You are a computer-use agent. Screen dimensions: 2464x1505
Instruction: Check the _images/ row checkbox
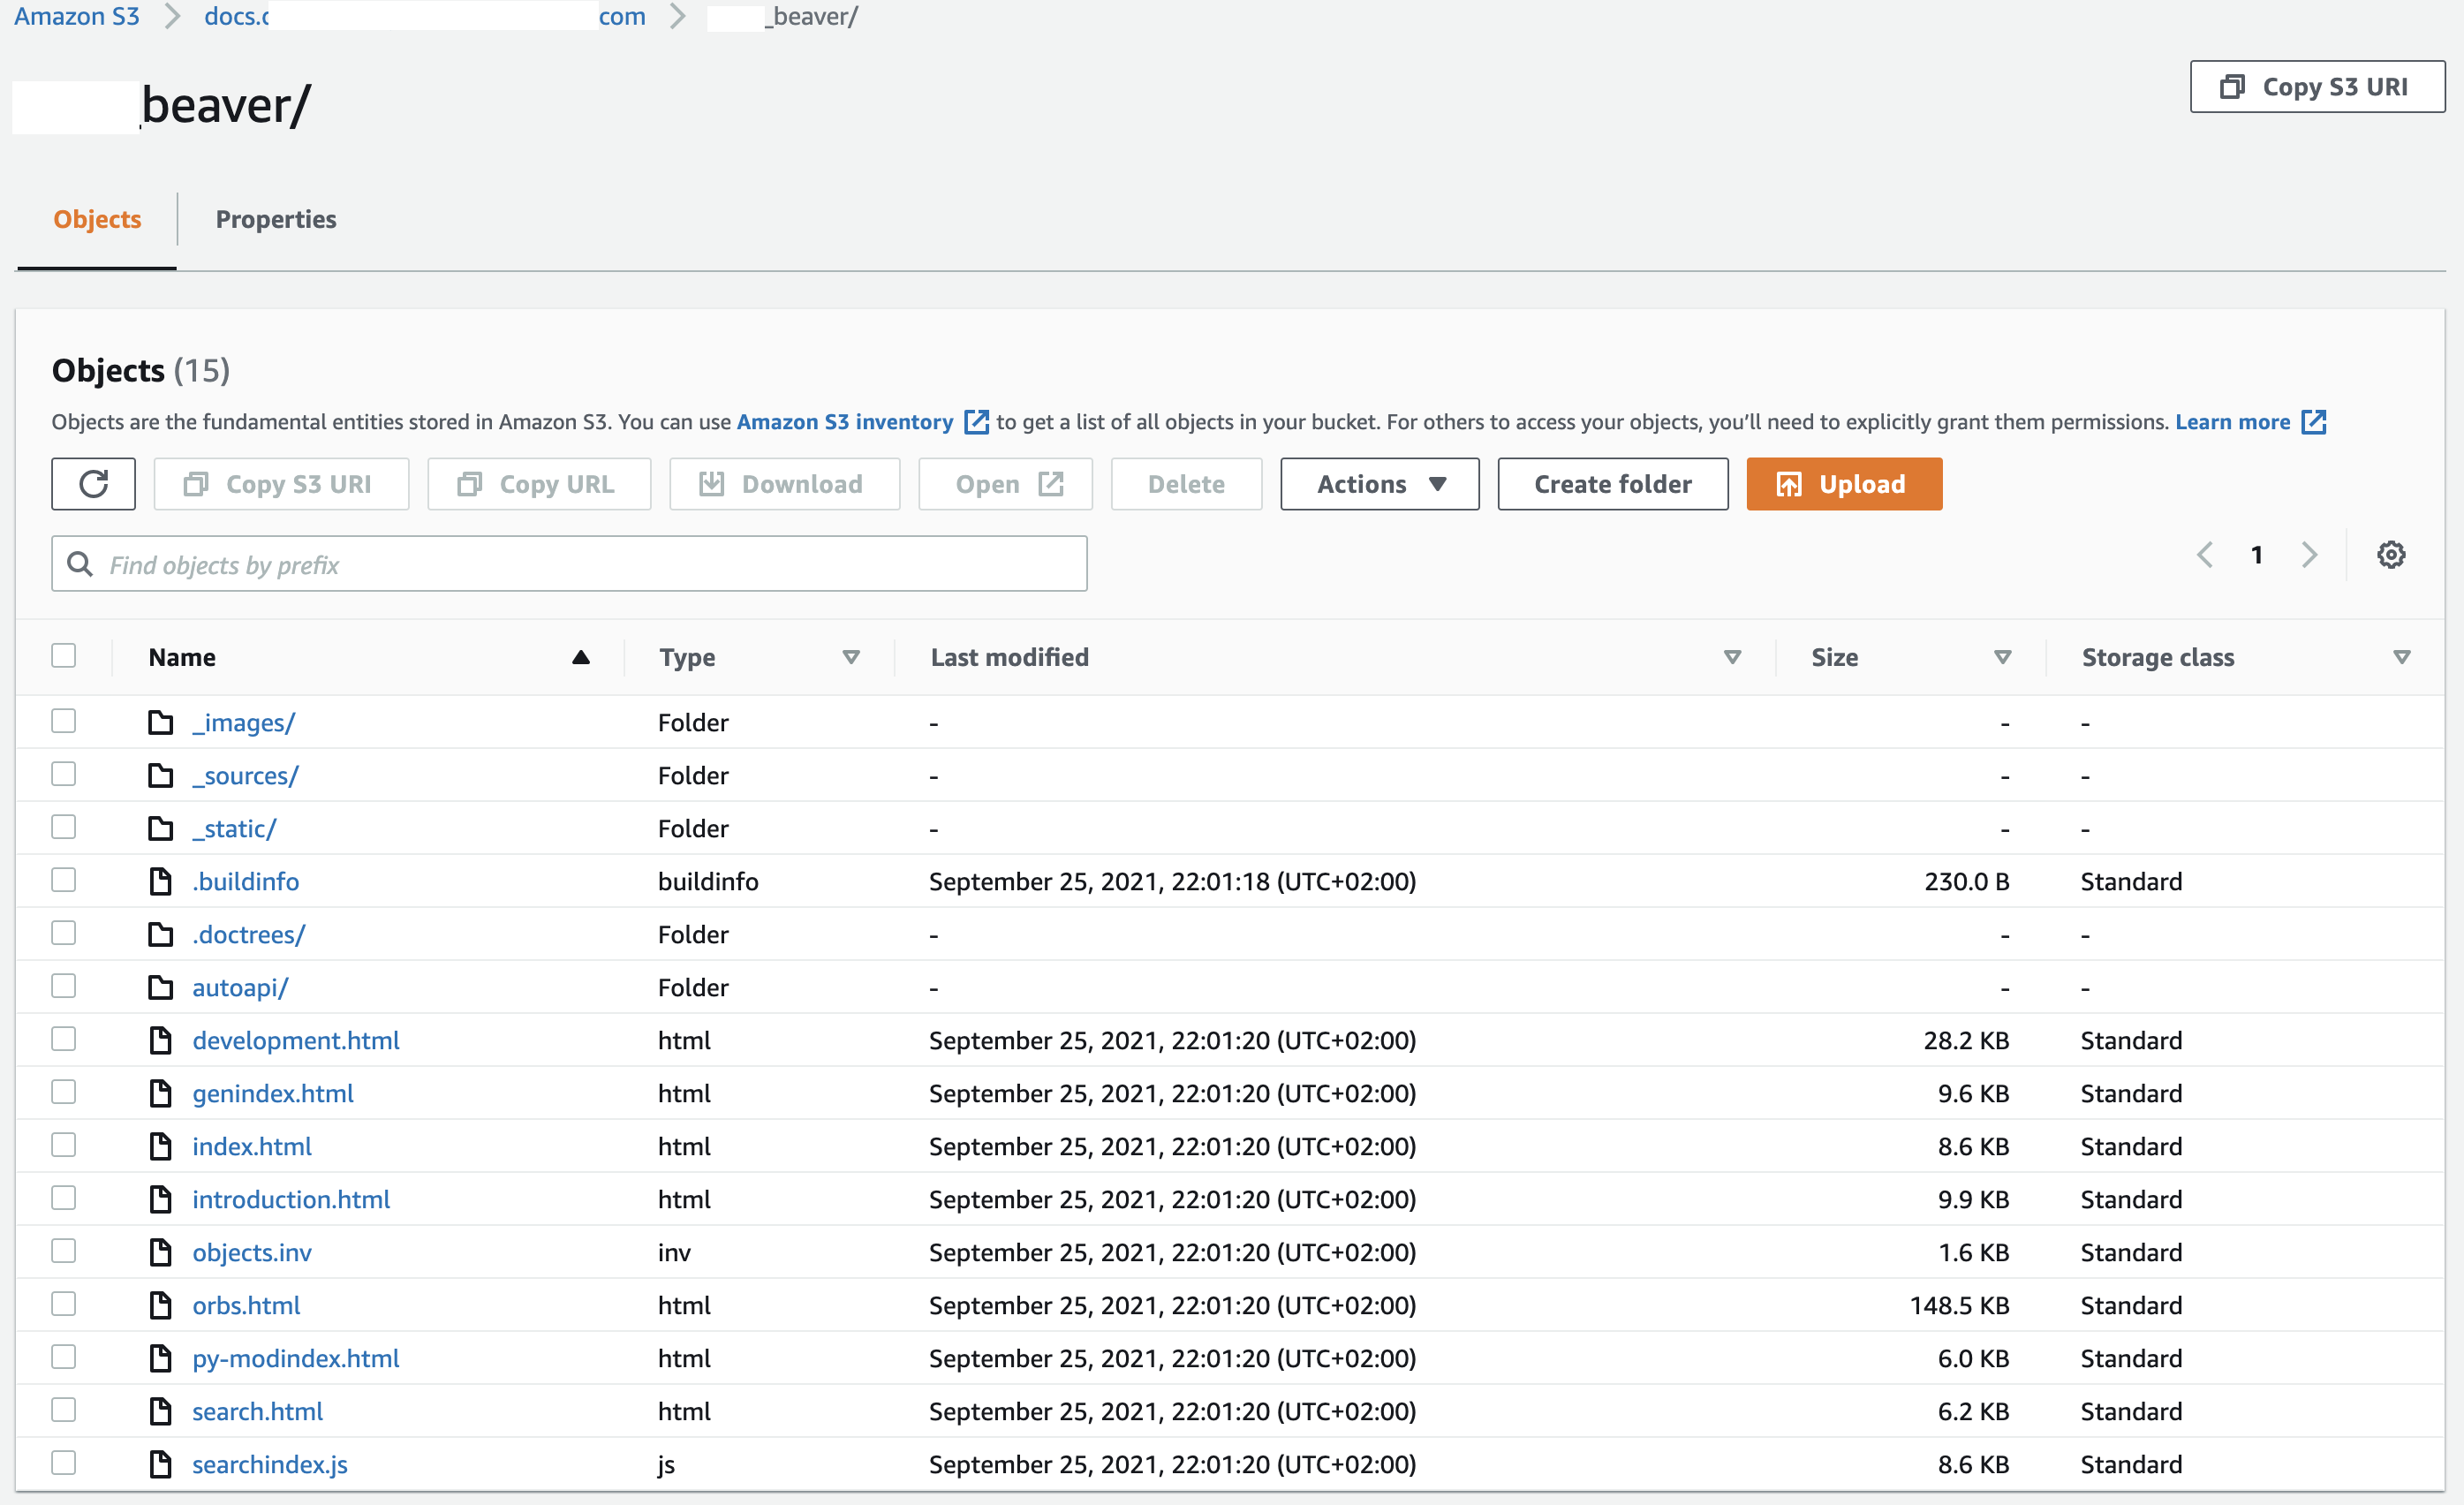click(64, 721)
